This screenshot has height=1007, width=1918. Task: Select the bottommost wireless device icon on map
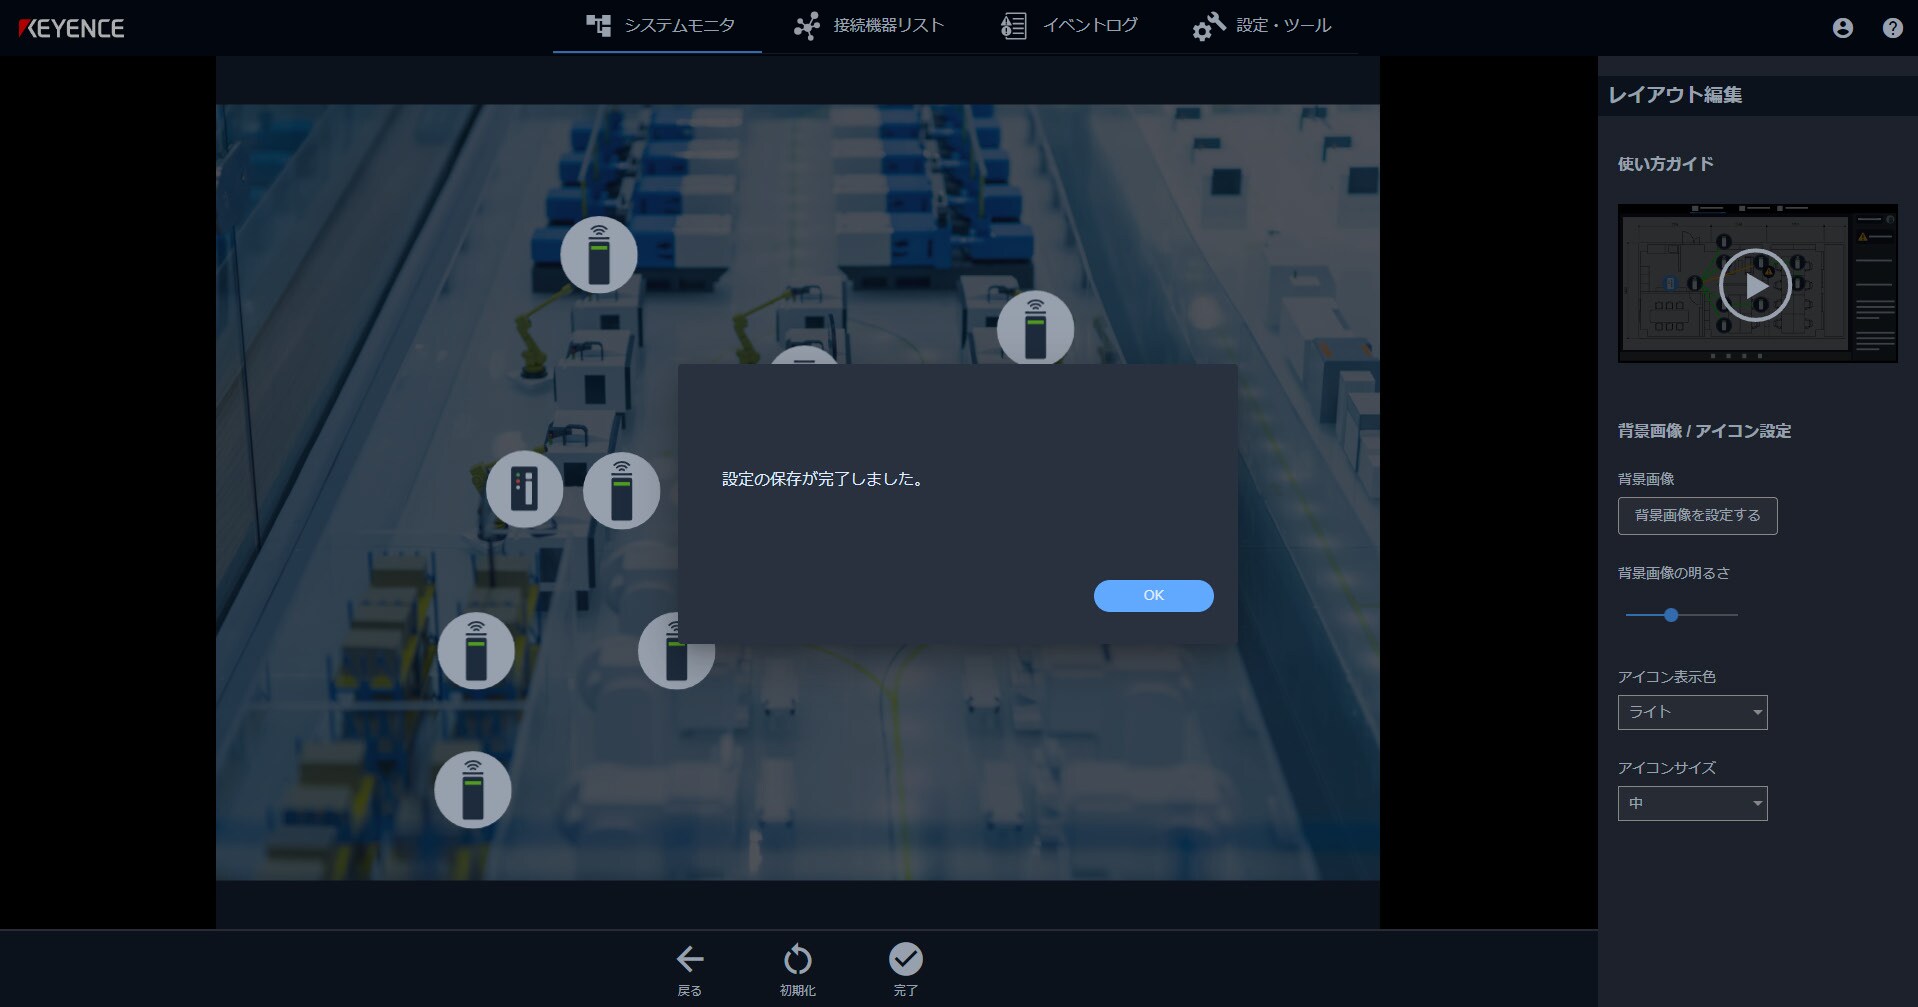[x=473, y=790]
